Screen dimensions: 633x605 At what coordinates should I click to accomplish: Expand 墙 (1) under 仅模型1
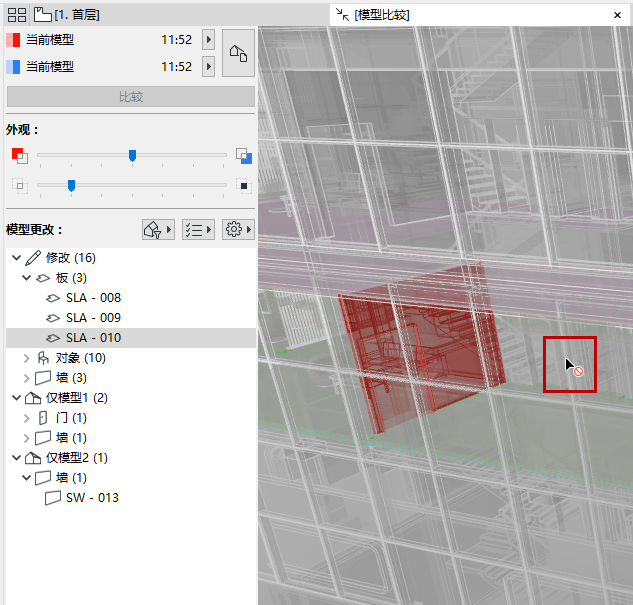(27, 438)
